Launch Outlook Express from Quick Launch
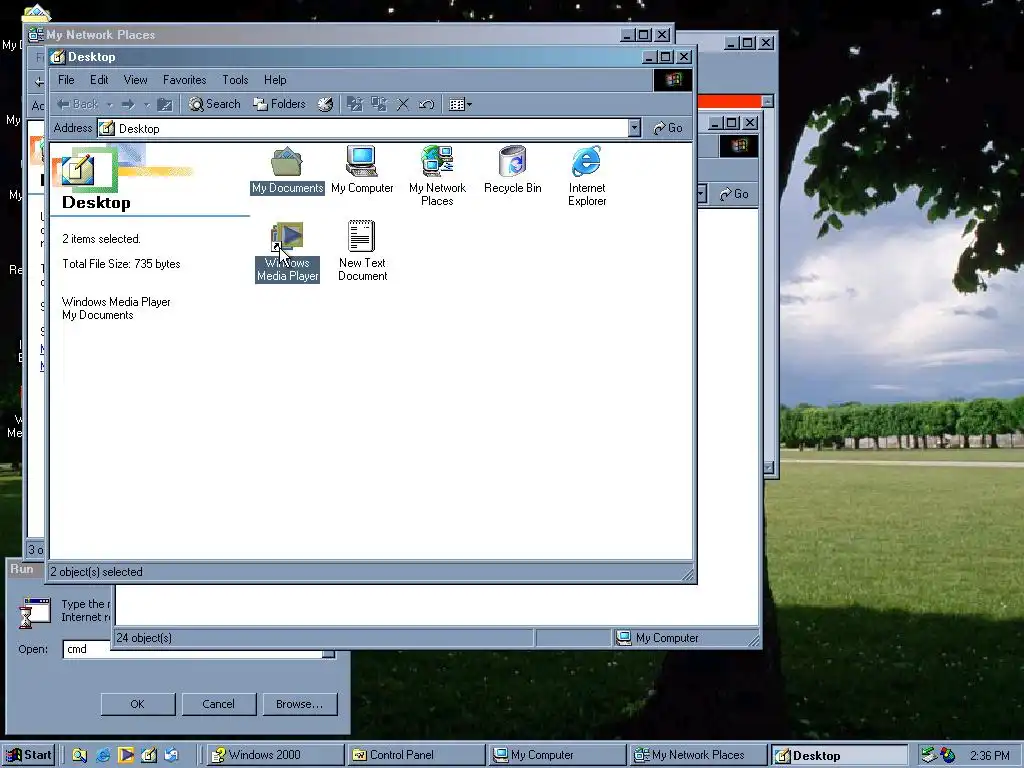The width and height of the screenshot is (1024, 768). pos(172,756)
